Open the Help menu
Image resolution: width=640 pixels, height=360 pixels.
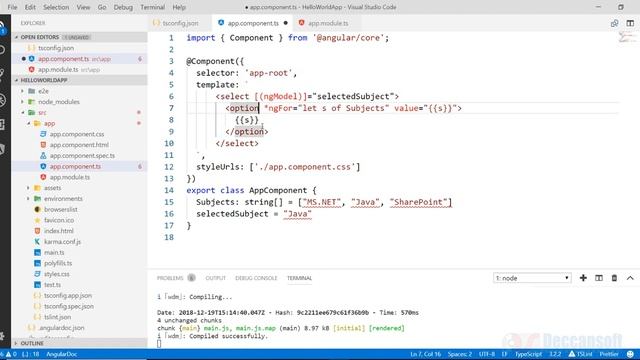[179, 7]
